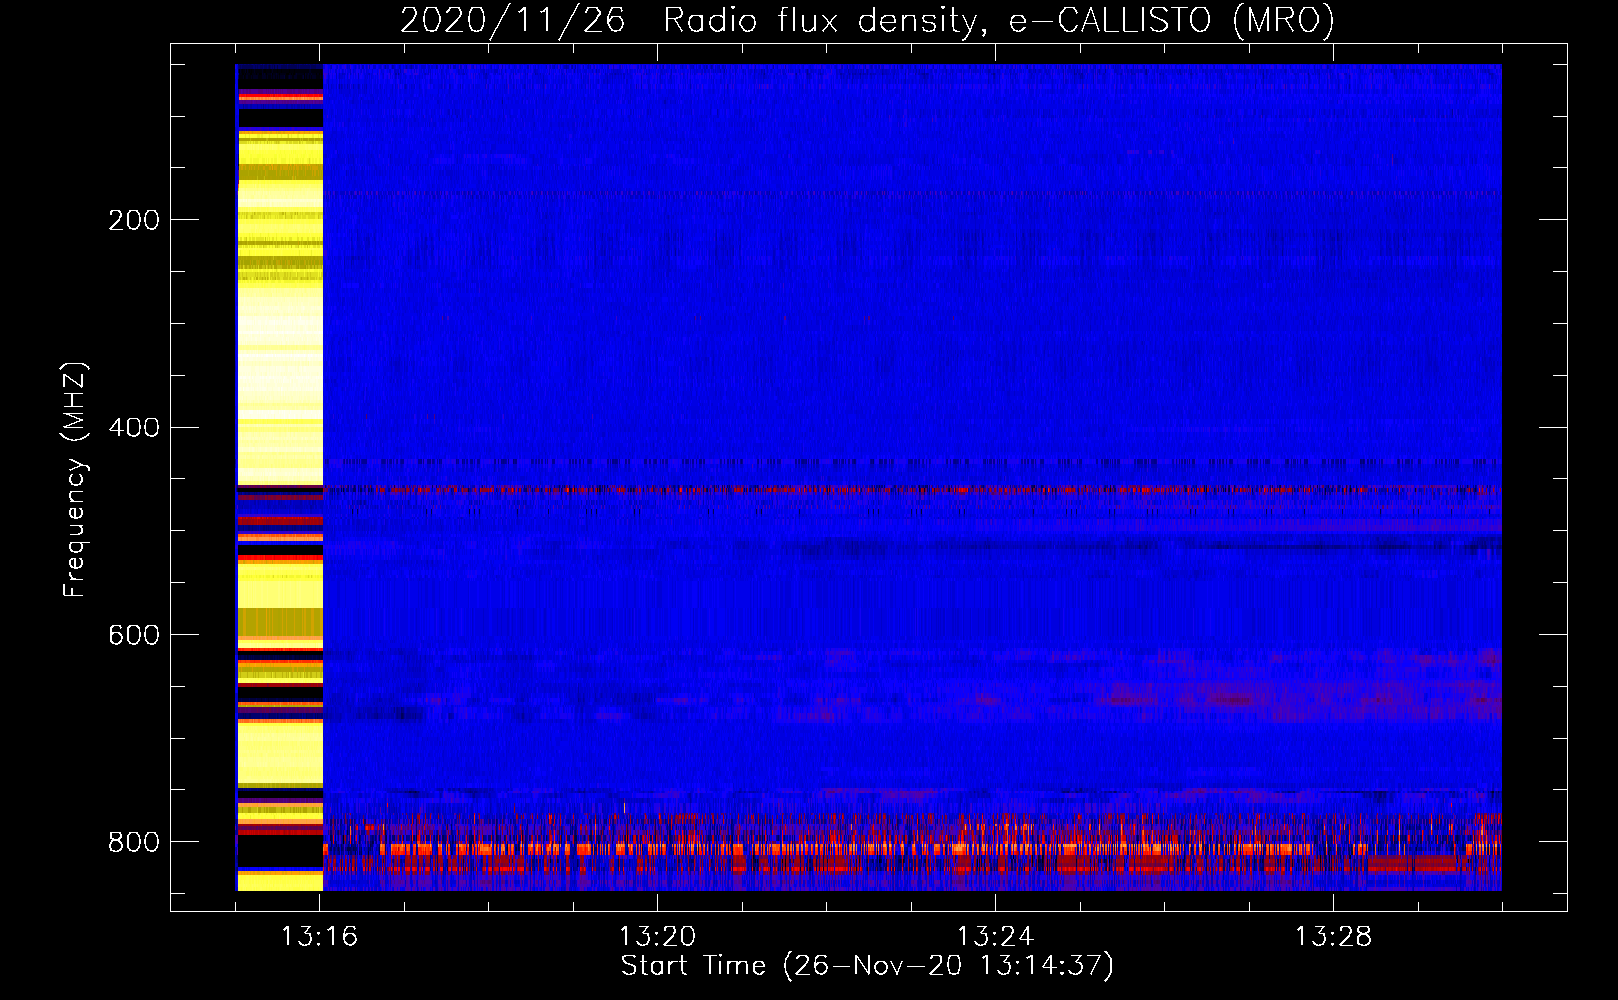The height and width of the screenshot is (1000, 1618).
Task: Click the "800" frequency tick label
Action: (x=134, y=842)
